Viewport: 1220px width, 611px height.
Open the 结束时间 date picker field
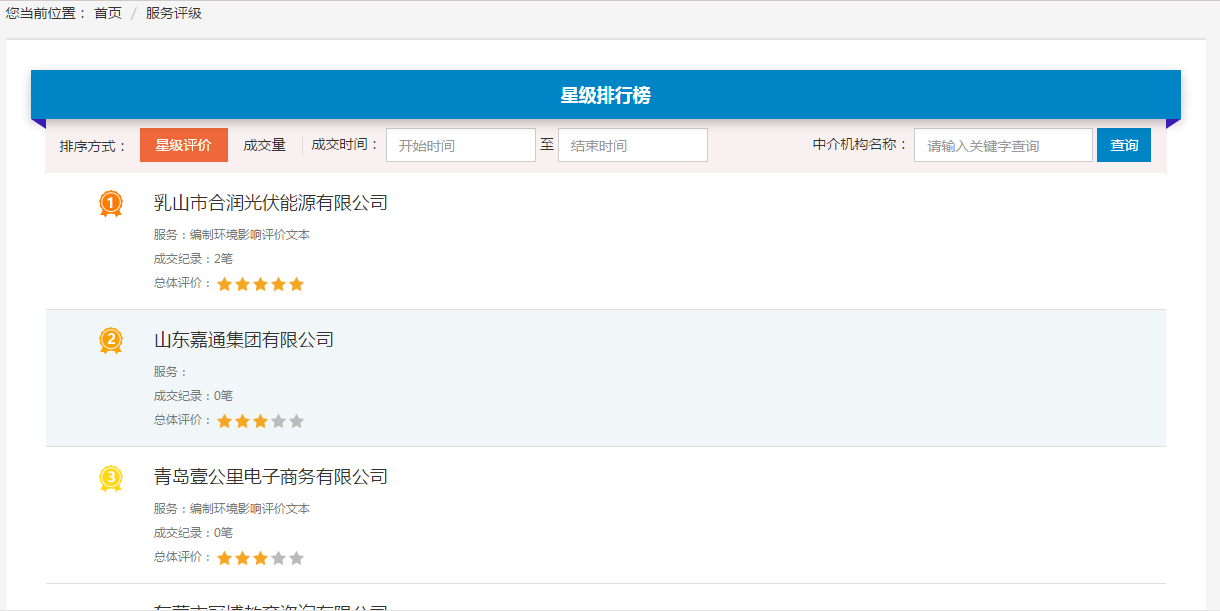click(632, 145)
